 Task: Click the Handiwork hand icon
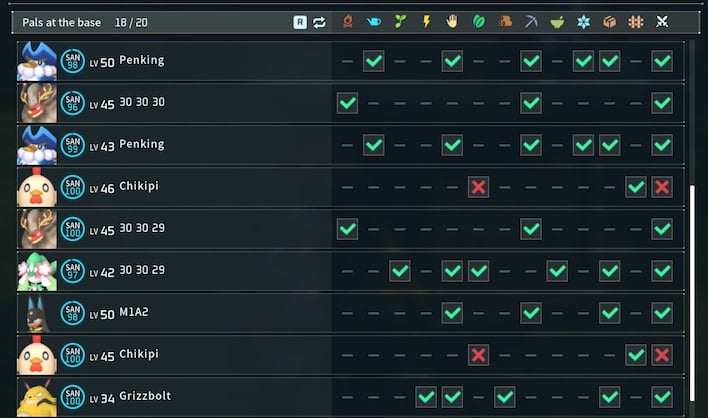(452, 21)
